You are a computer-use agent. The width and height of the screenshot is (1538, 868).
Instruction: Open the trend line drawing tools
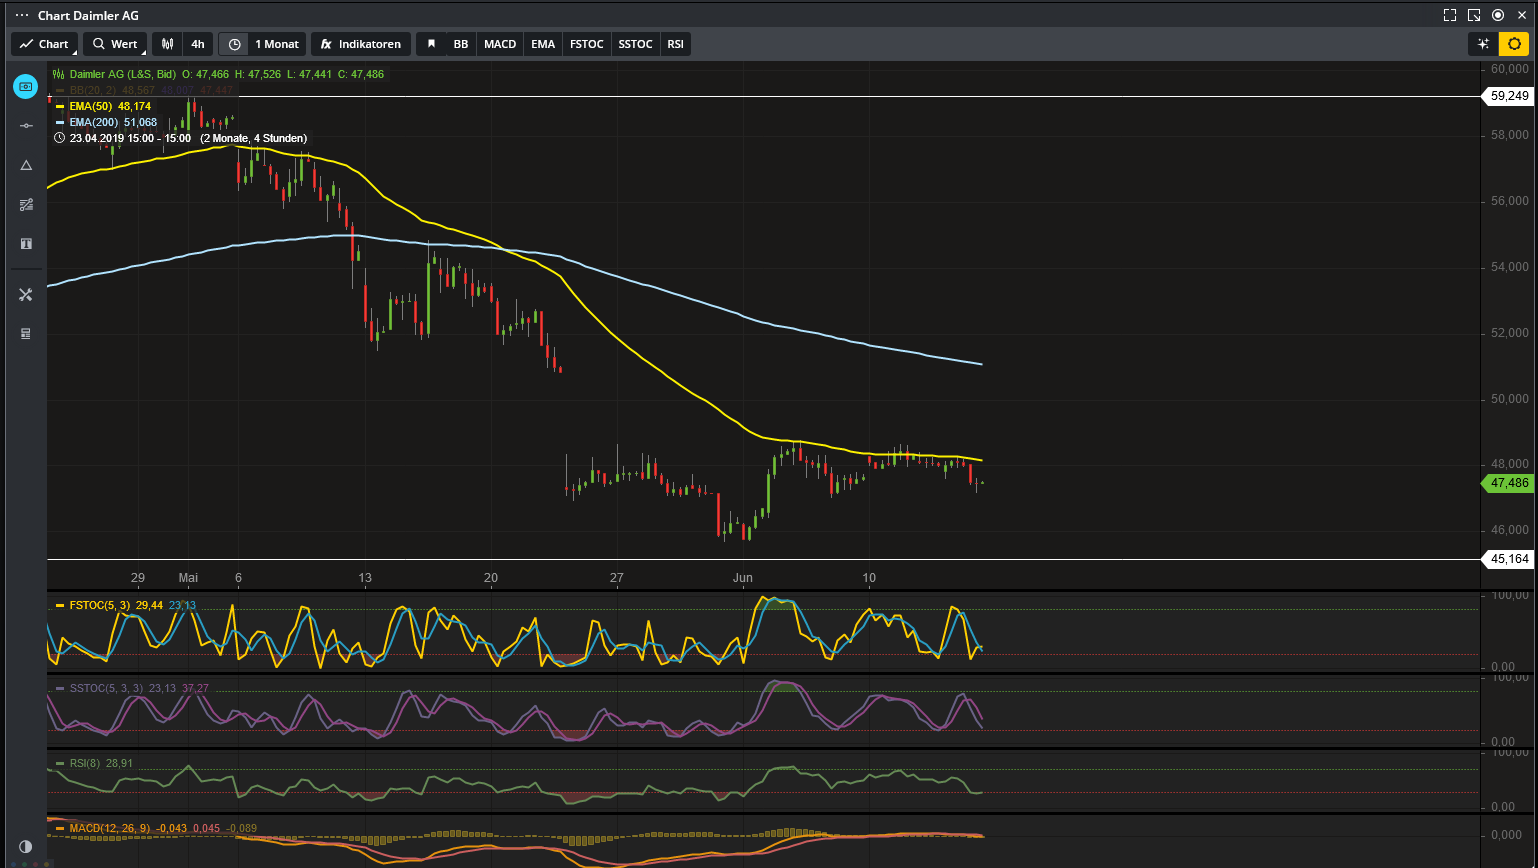click(26, 205)
